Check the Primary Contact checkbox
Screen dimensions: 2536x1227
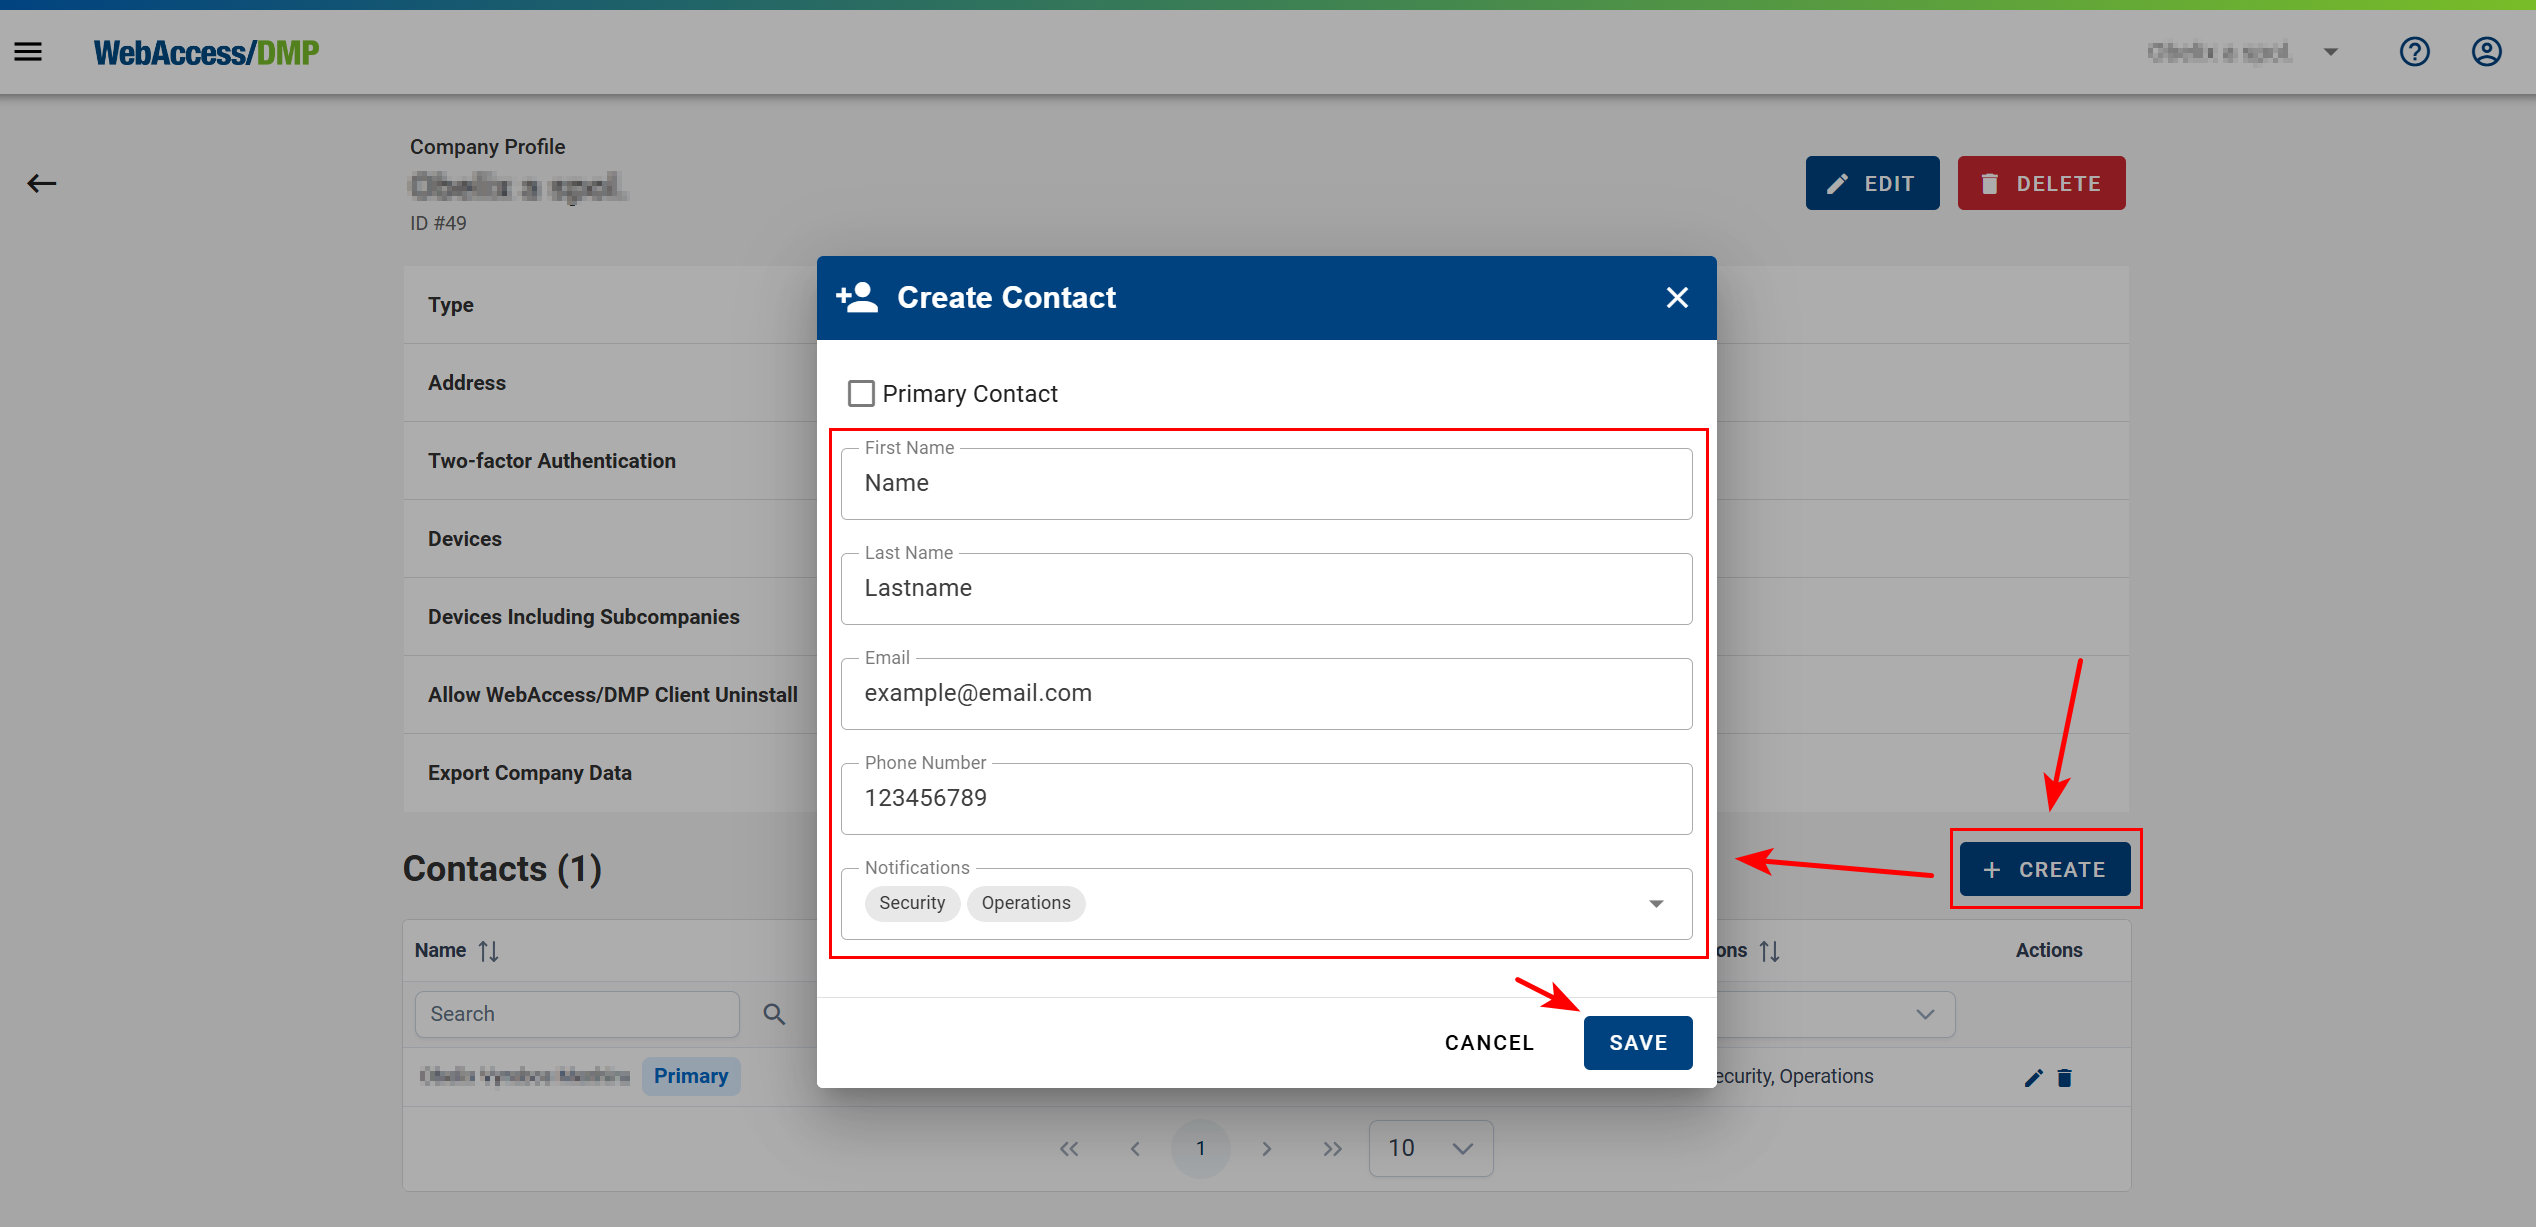[861, 393]
